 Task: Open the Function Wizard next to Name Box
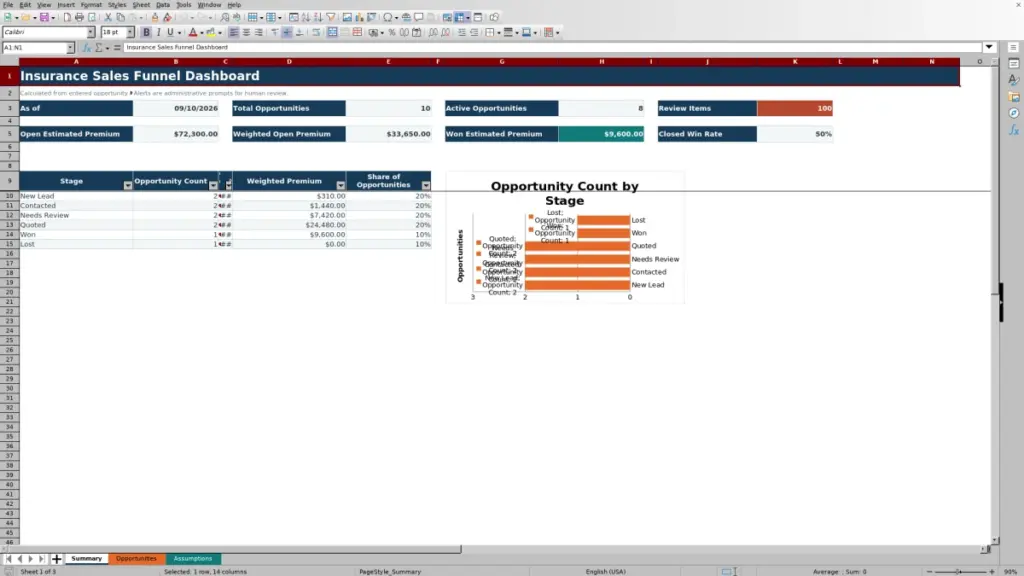coord(86,47)
